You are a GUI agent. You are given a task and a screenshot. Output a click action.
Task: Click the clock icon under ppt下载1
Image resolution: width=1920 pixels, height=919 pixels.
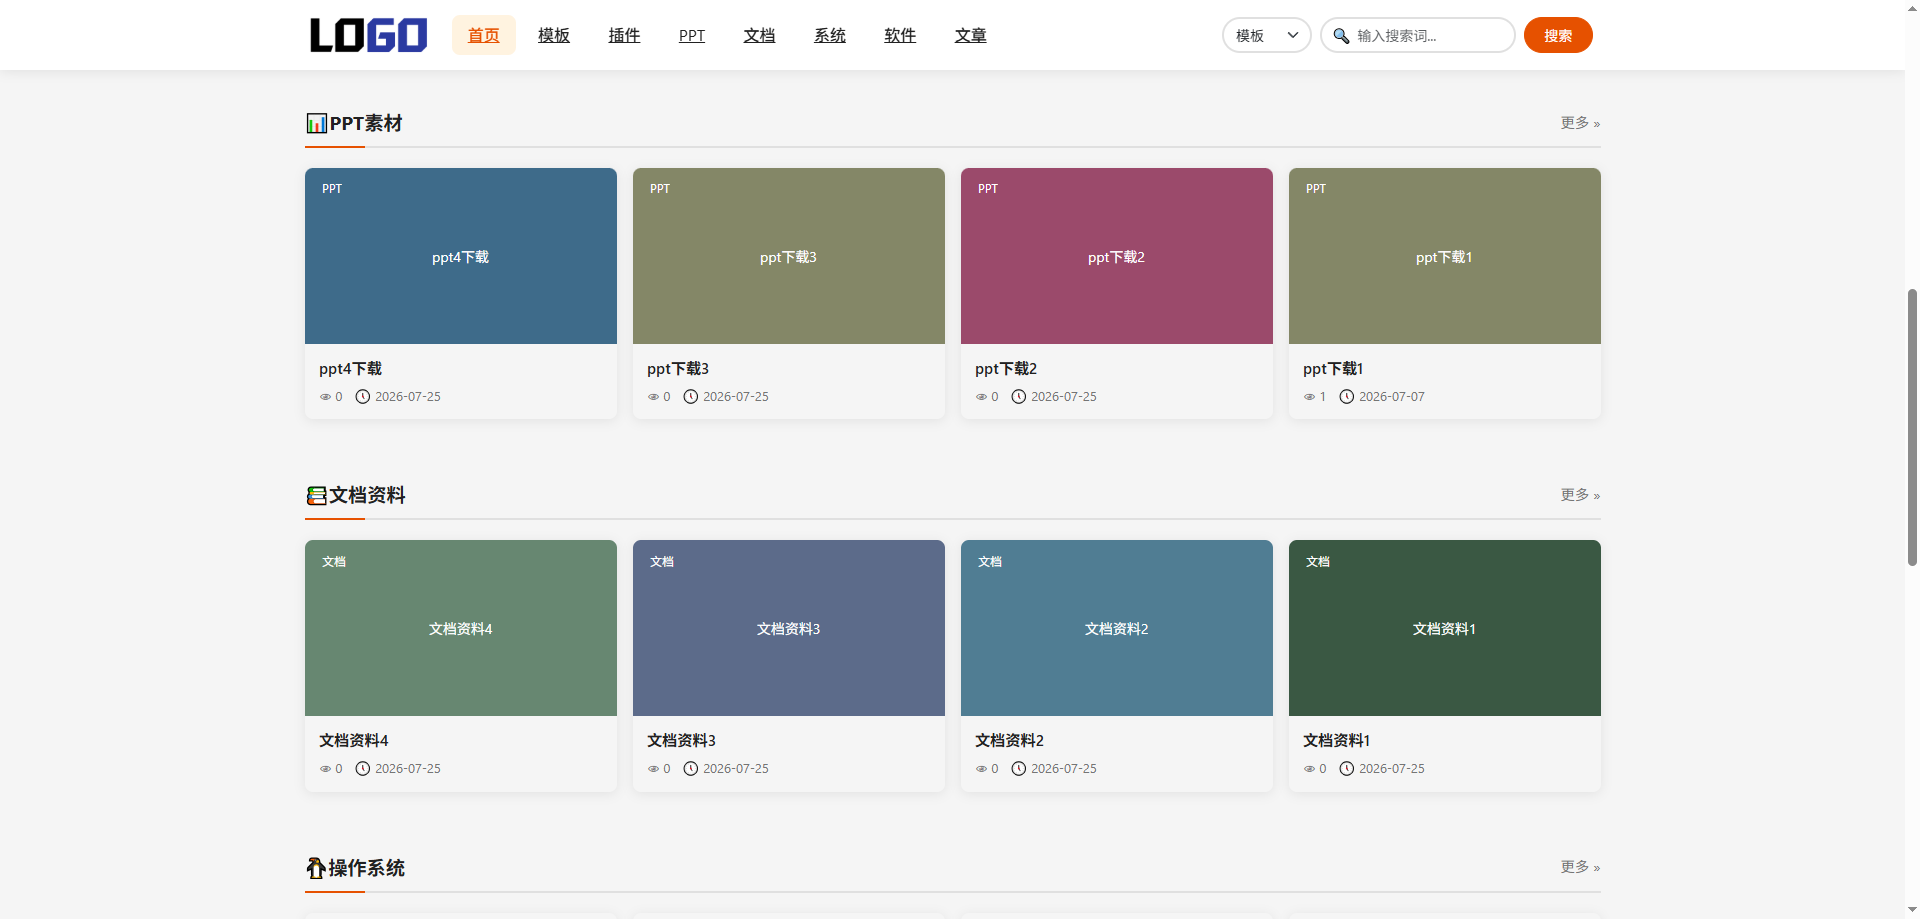[x=1347, y=397]
